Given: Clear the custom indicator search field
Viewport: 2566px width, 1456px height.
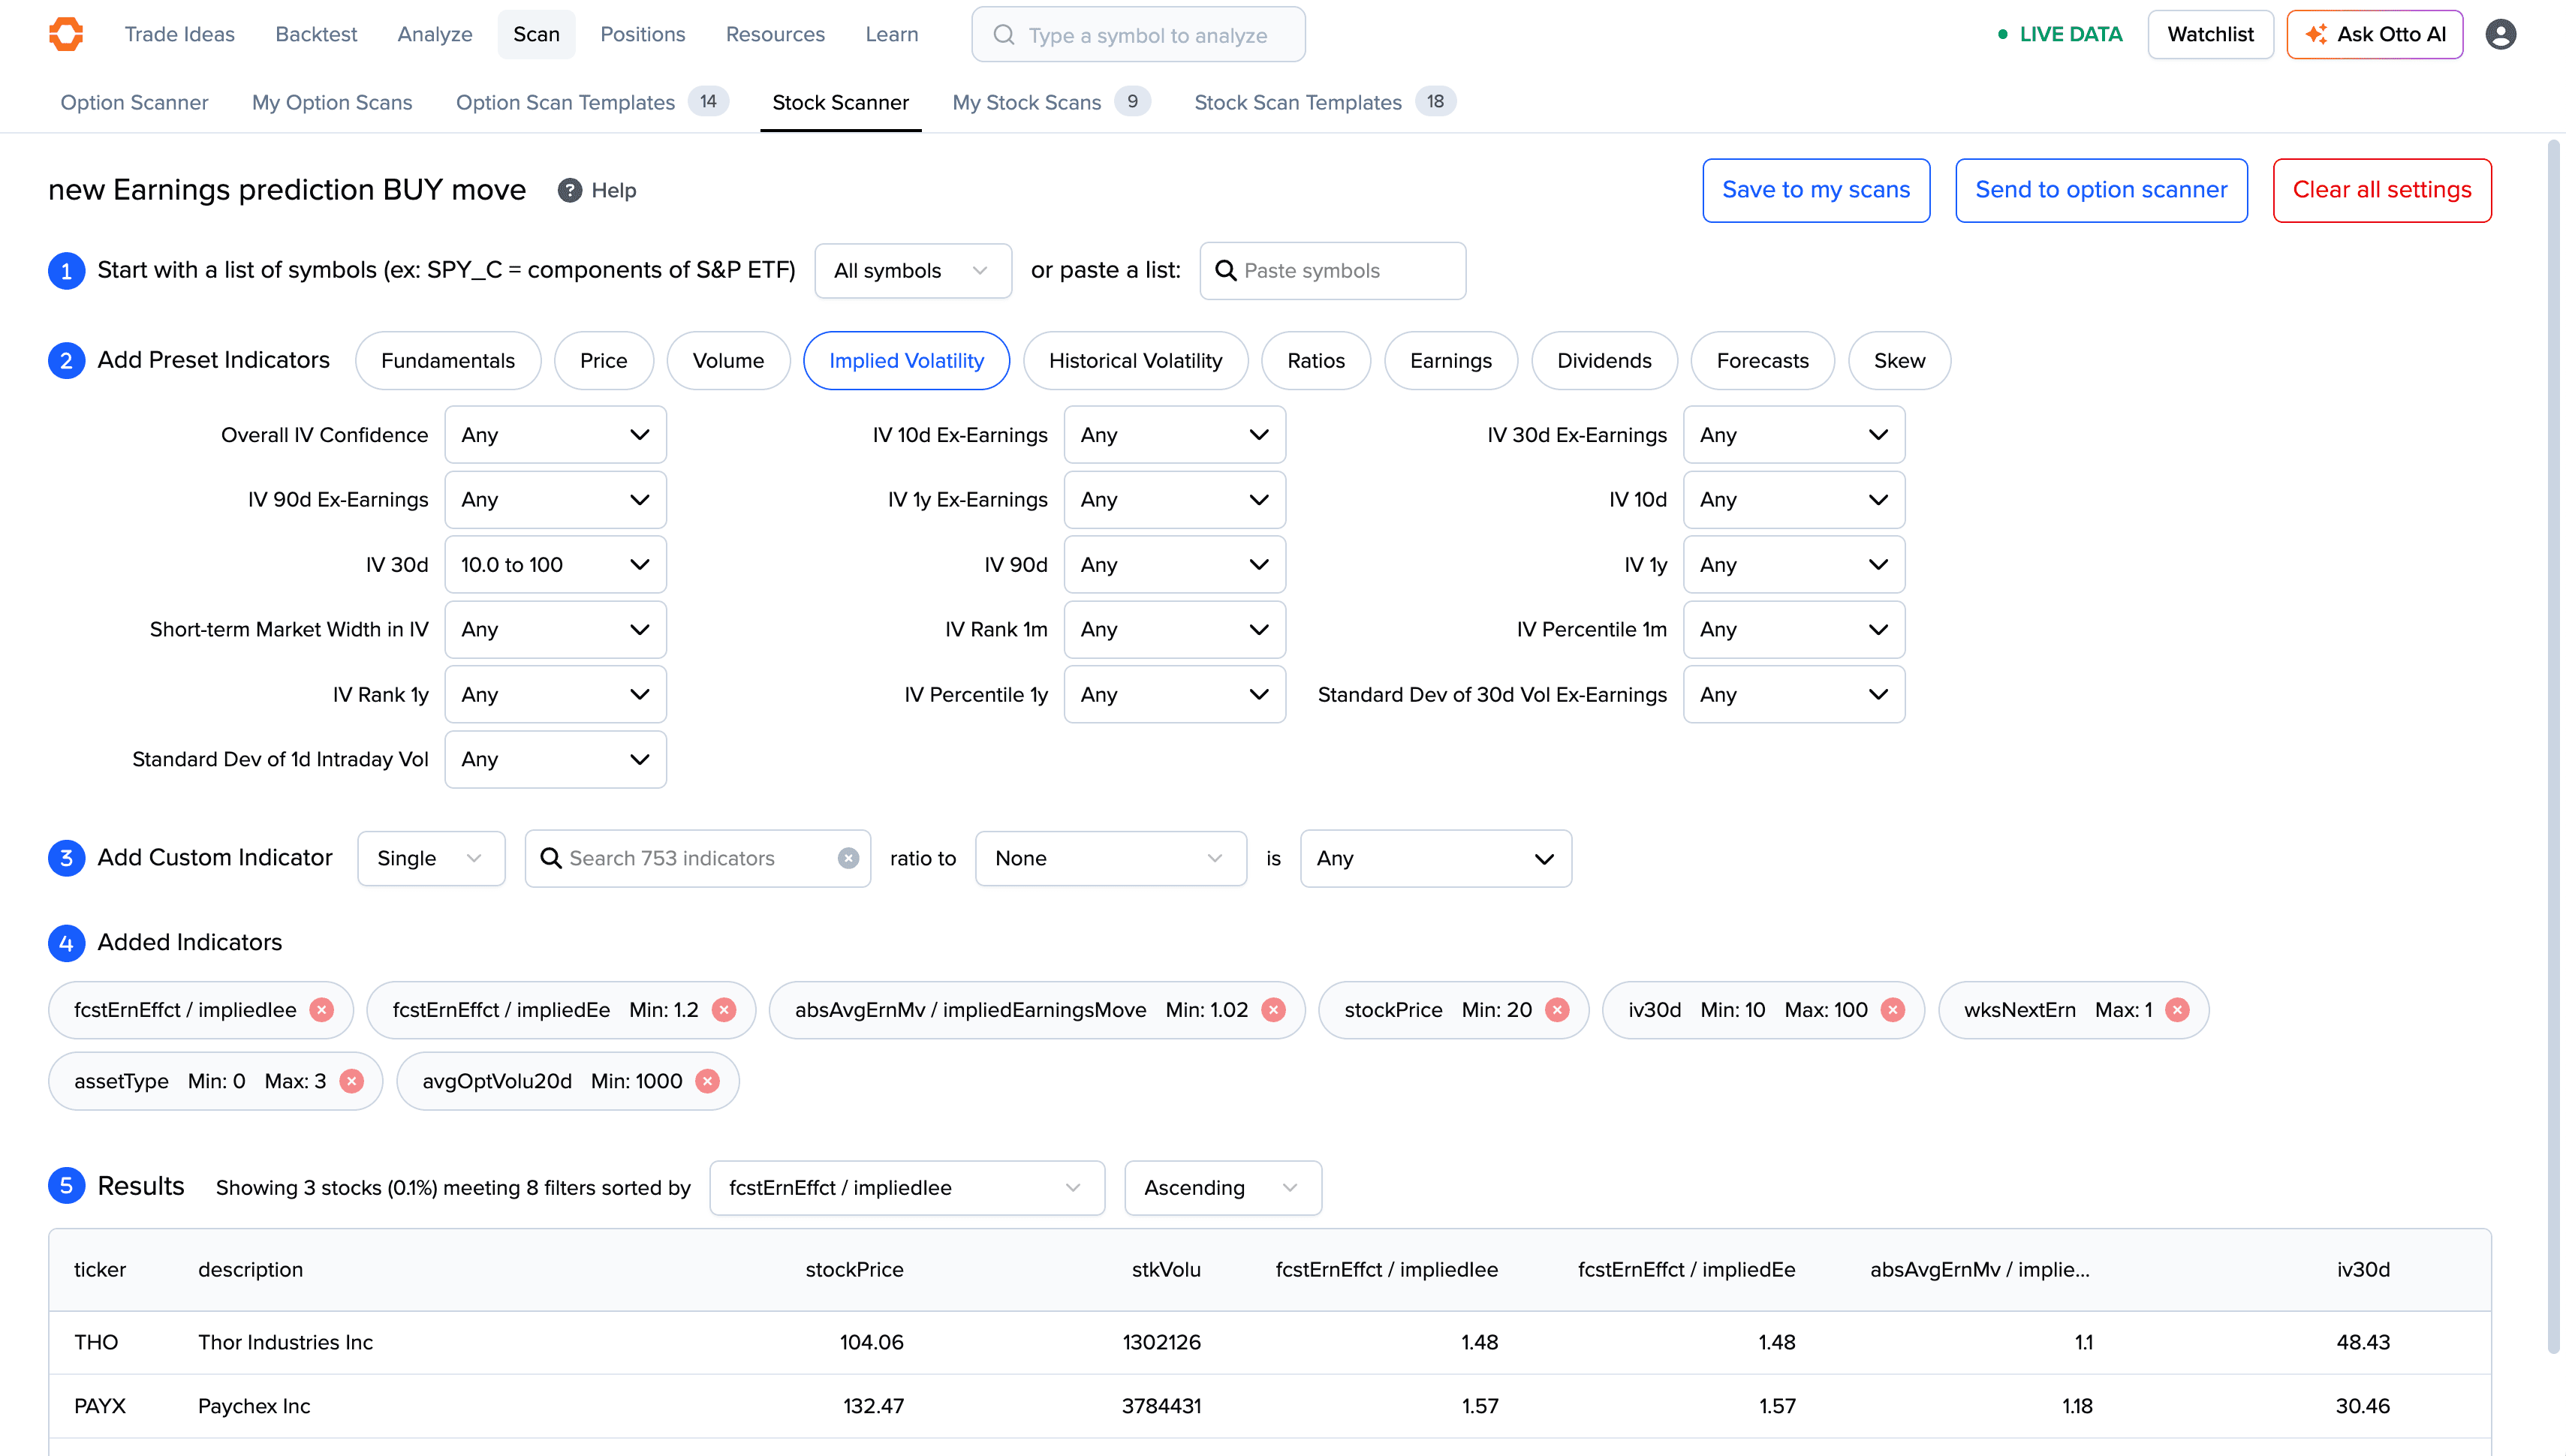Looking at the screenshot, I should tap(848, 858).
